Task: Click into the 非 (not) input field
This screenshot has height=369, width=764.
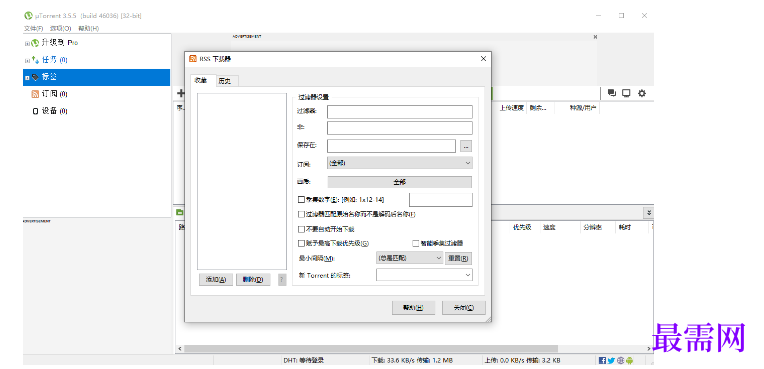Action: [400, 128]
